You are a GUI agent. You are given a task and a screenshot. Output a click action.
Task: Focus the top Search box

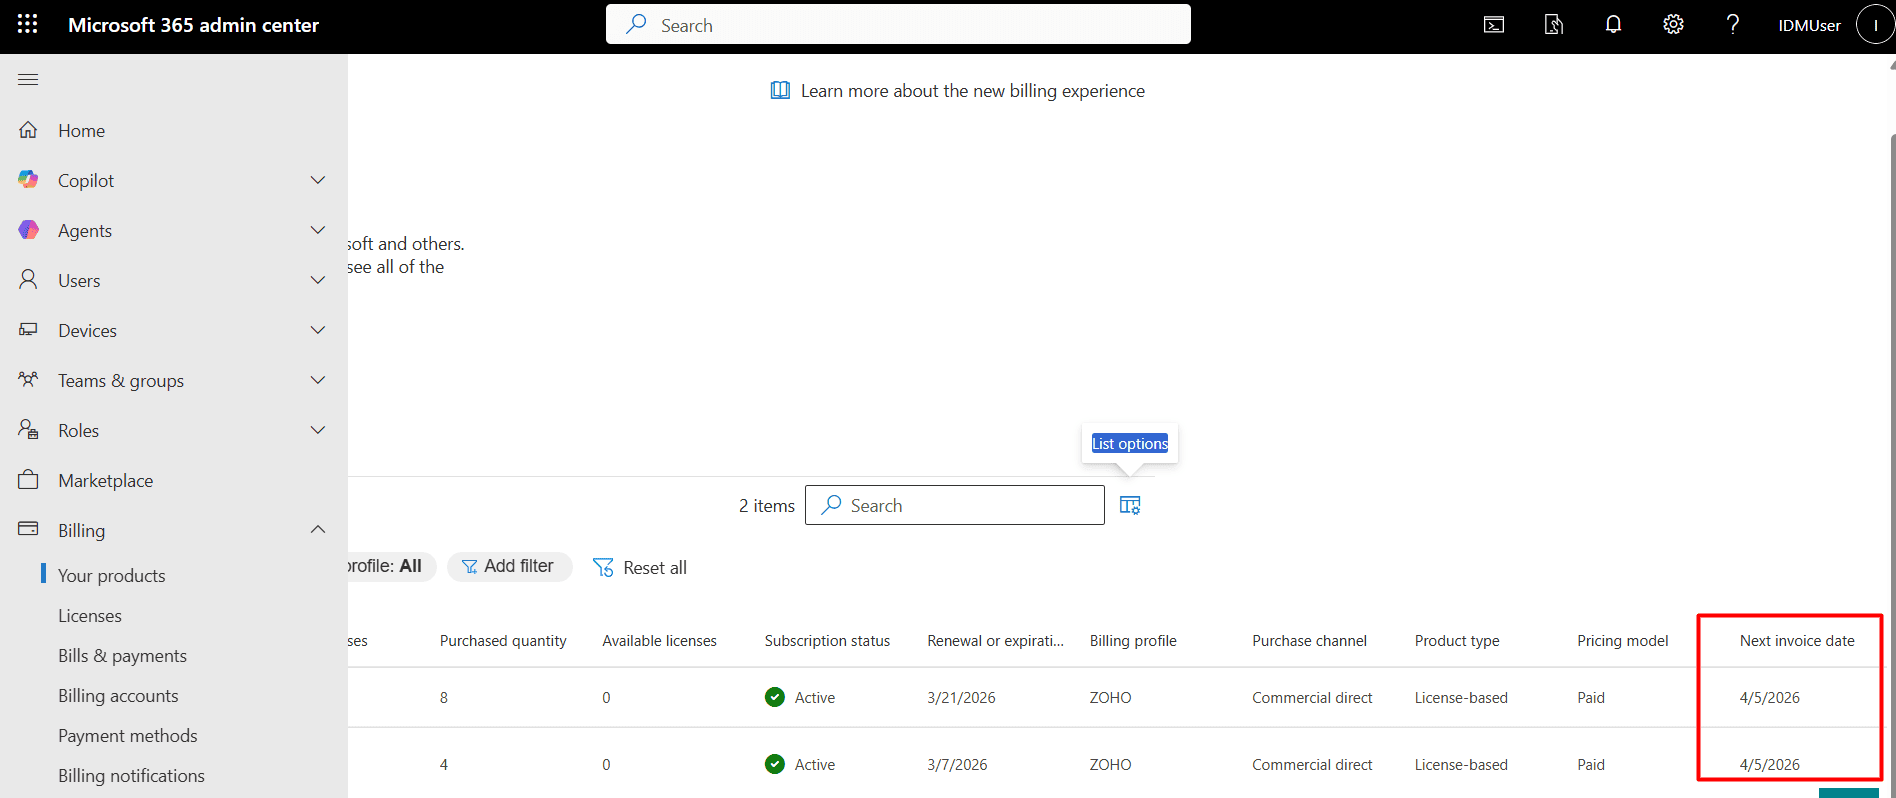coord(898,24)
